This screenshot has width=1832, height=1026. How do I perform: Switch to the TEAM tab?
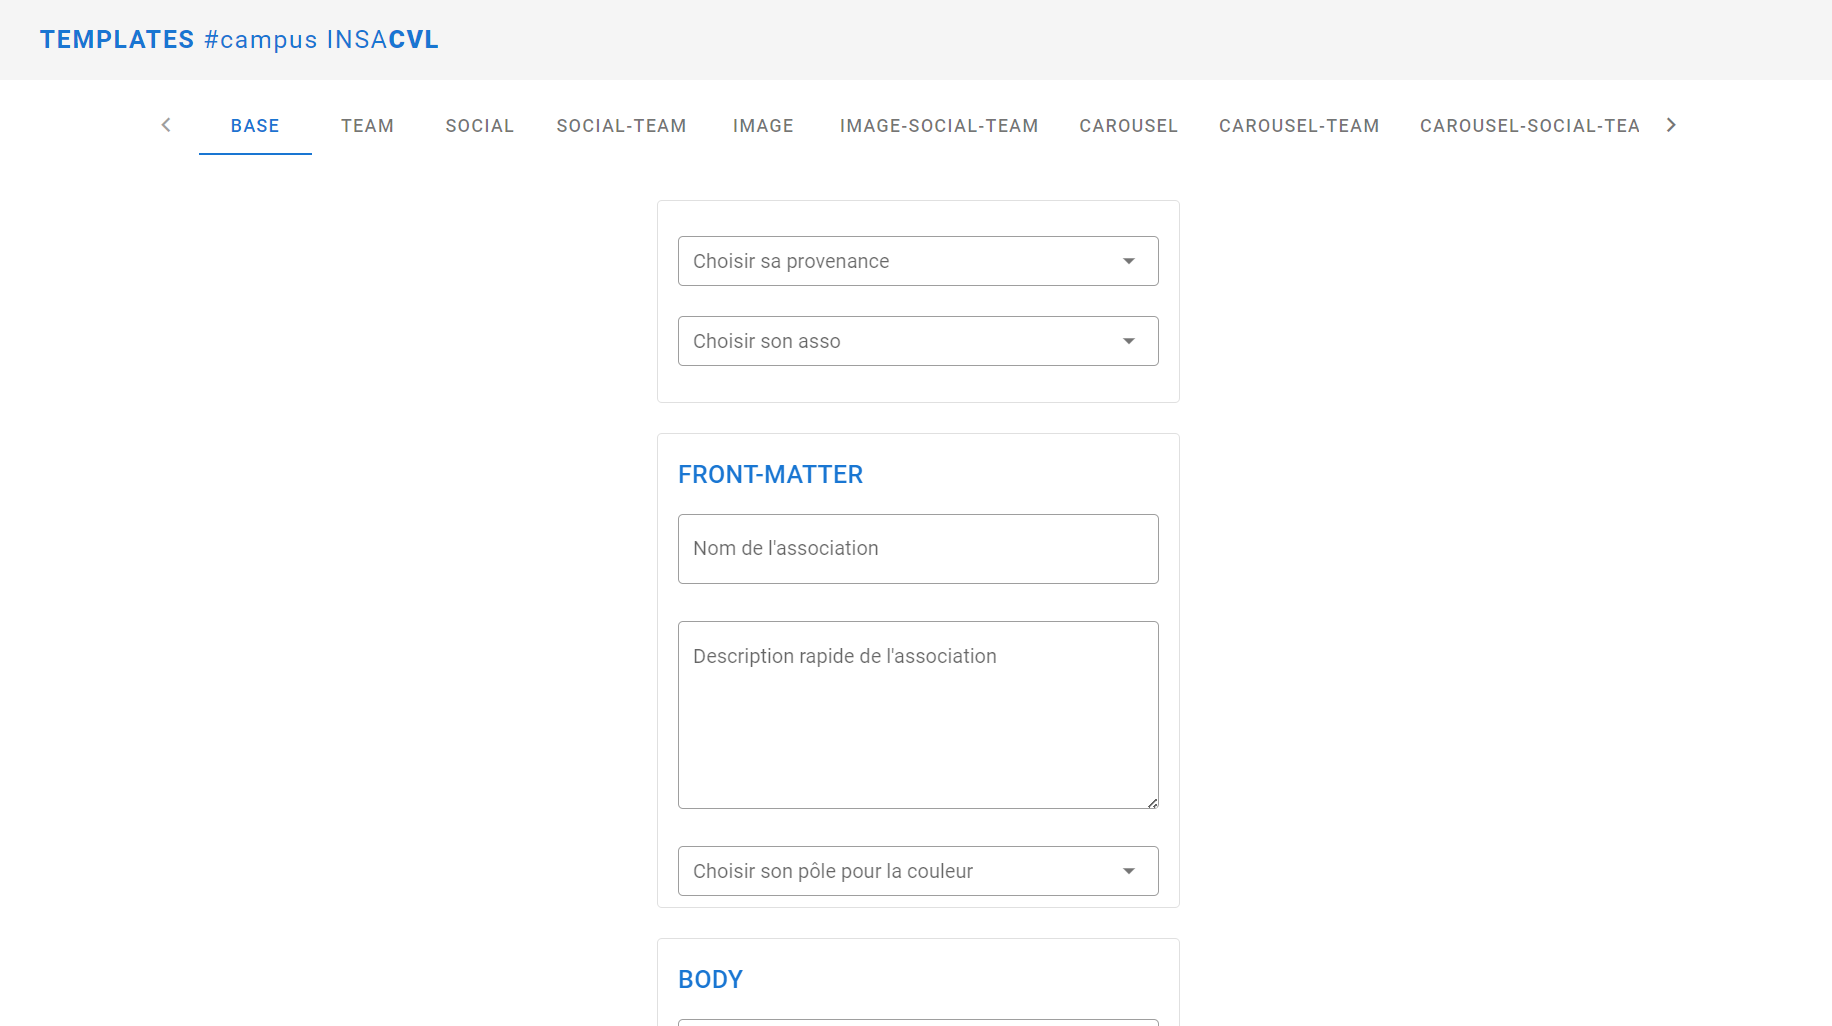(x=367, y=125)
